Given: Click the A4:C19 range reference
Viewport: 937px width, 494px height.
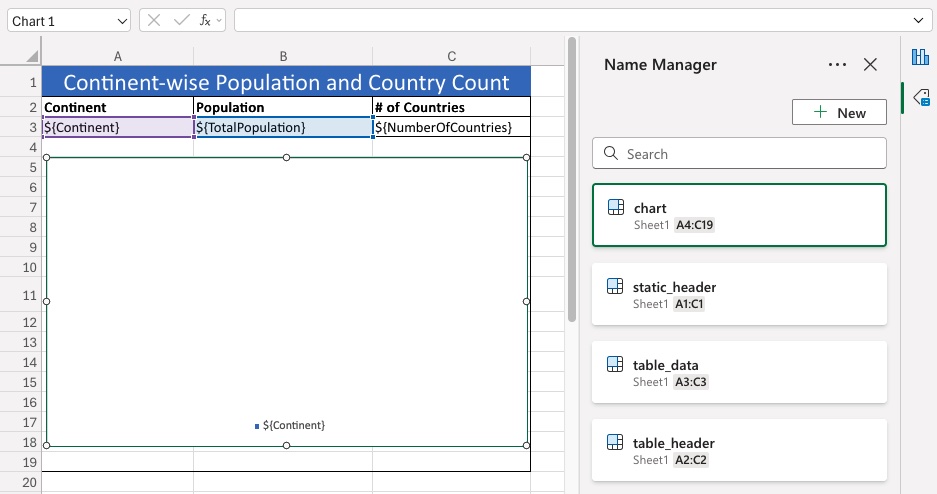Looking at the screenshot, I should pos(694,225).
